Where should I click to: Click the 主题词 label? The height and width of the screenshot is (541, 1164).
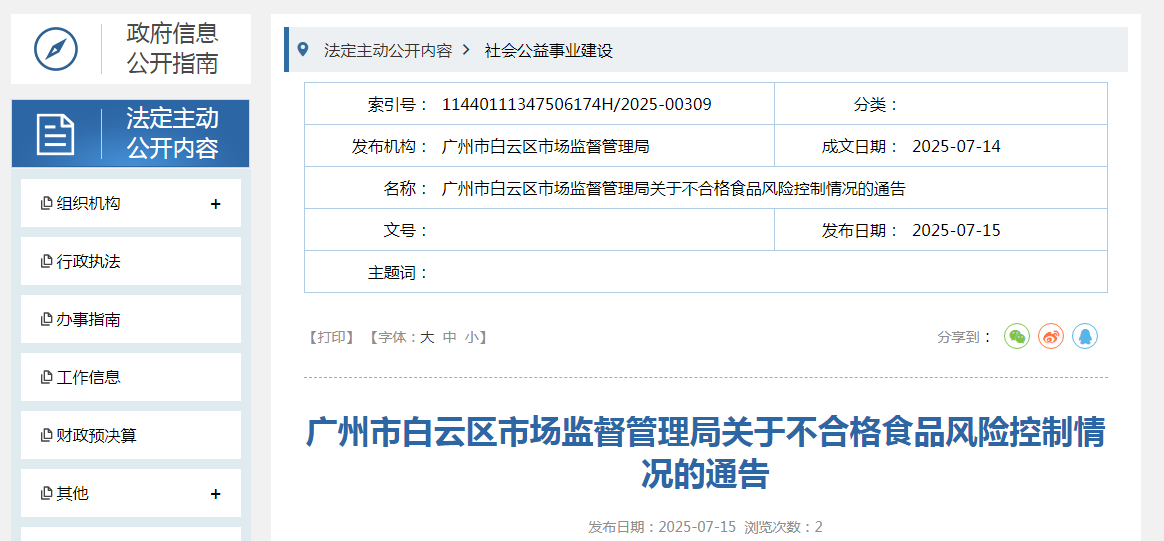(399, 272)
